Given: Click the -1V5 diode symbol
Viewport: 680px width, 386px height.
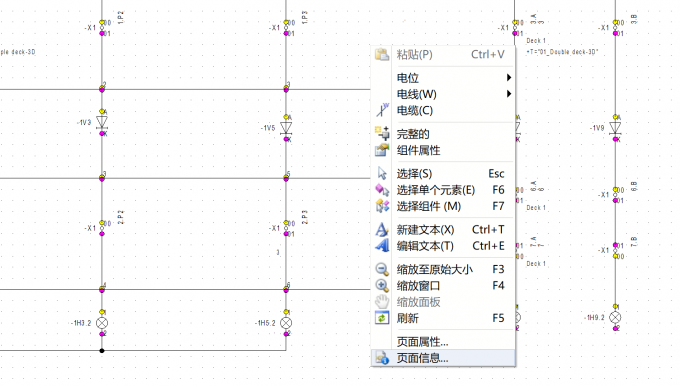Looking at the screenshot, I should (286, 128).
